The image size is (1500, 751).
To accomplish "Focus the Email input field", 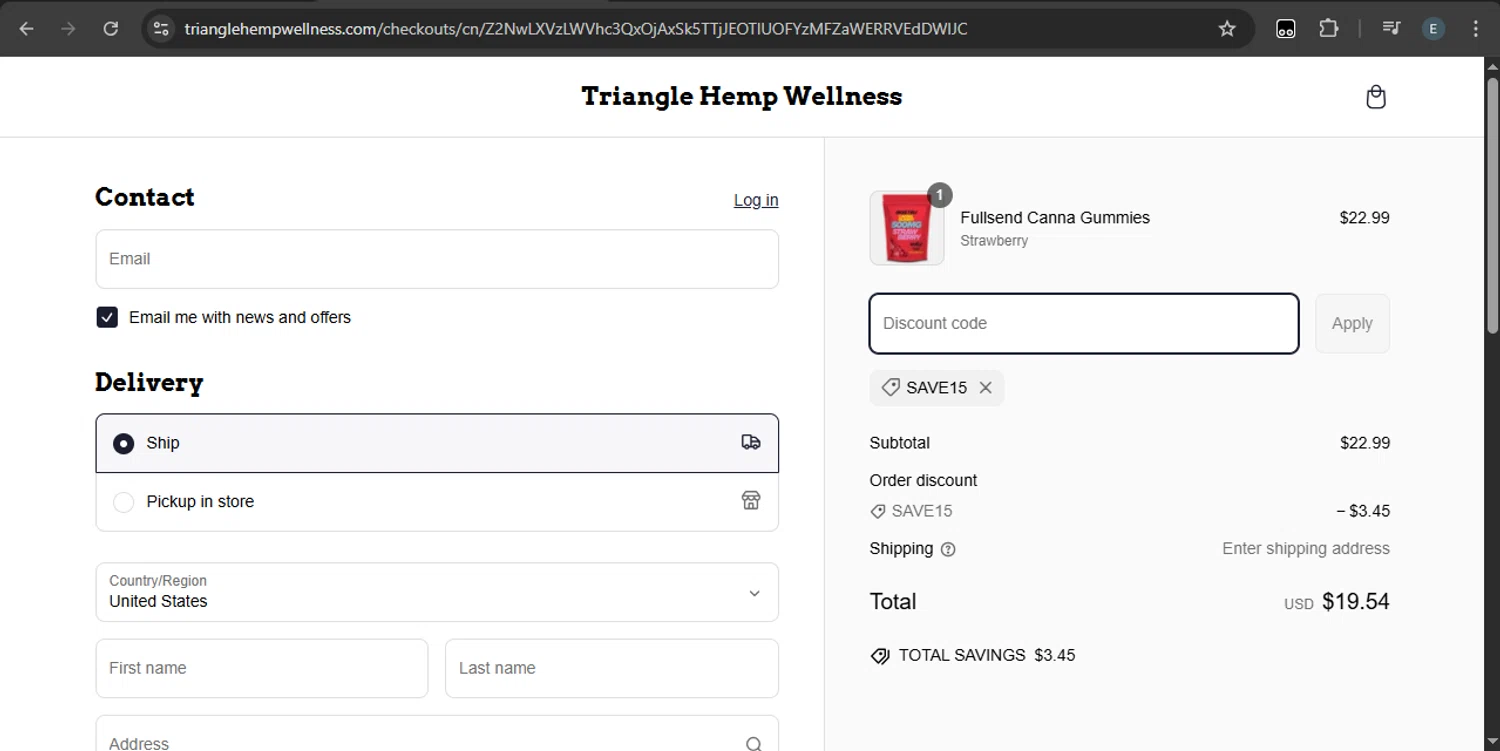I will (x=437, y=259).
